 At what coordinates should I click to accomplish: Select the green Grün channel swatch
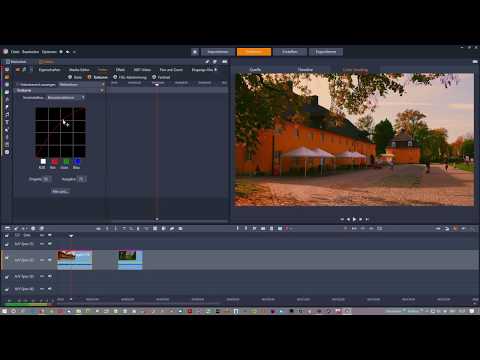[x=66, y=162]
